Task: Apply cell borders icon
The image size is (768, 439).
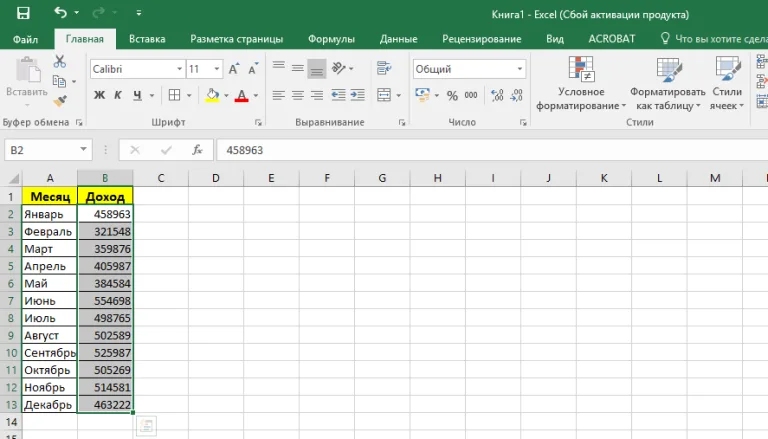Action: 174,95
